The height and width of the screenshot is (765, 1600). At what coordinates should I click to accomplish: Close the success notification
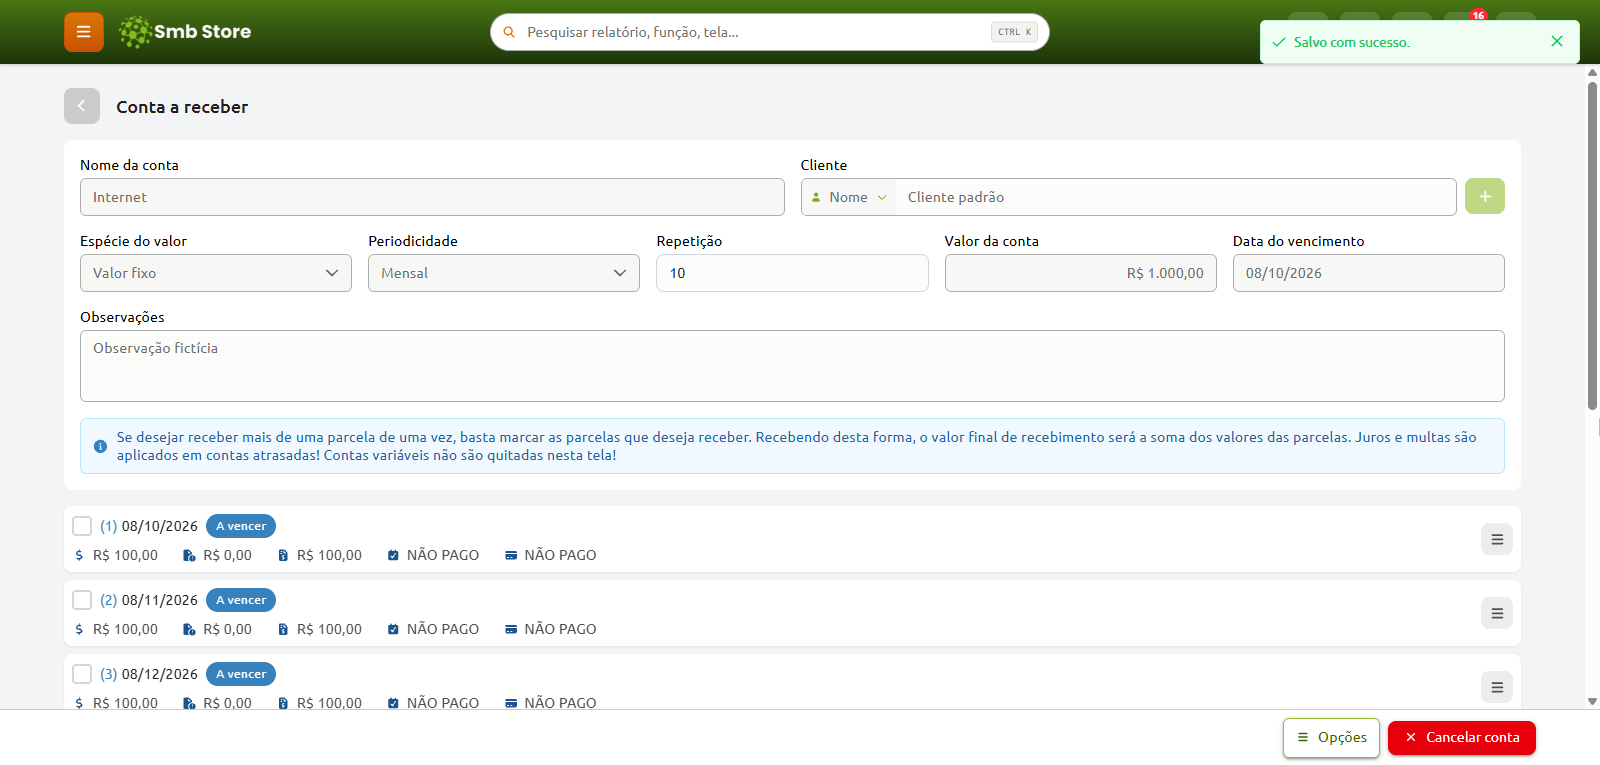(x=1557, y=41)
